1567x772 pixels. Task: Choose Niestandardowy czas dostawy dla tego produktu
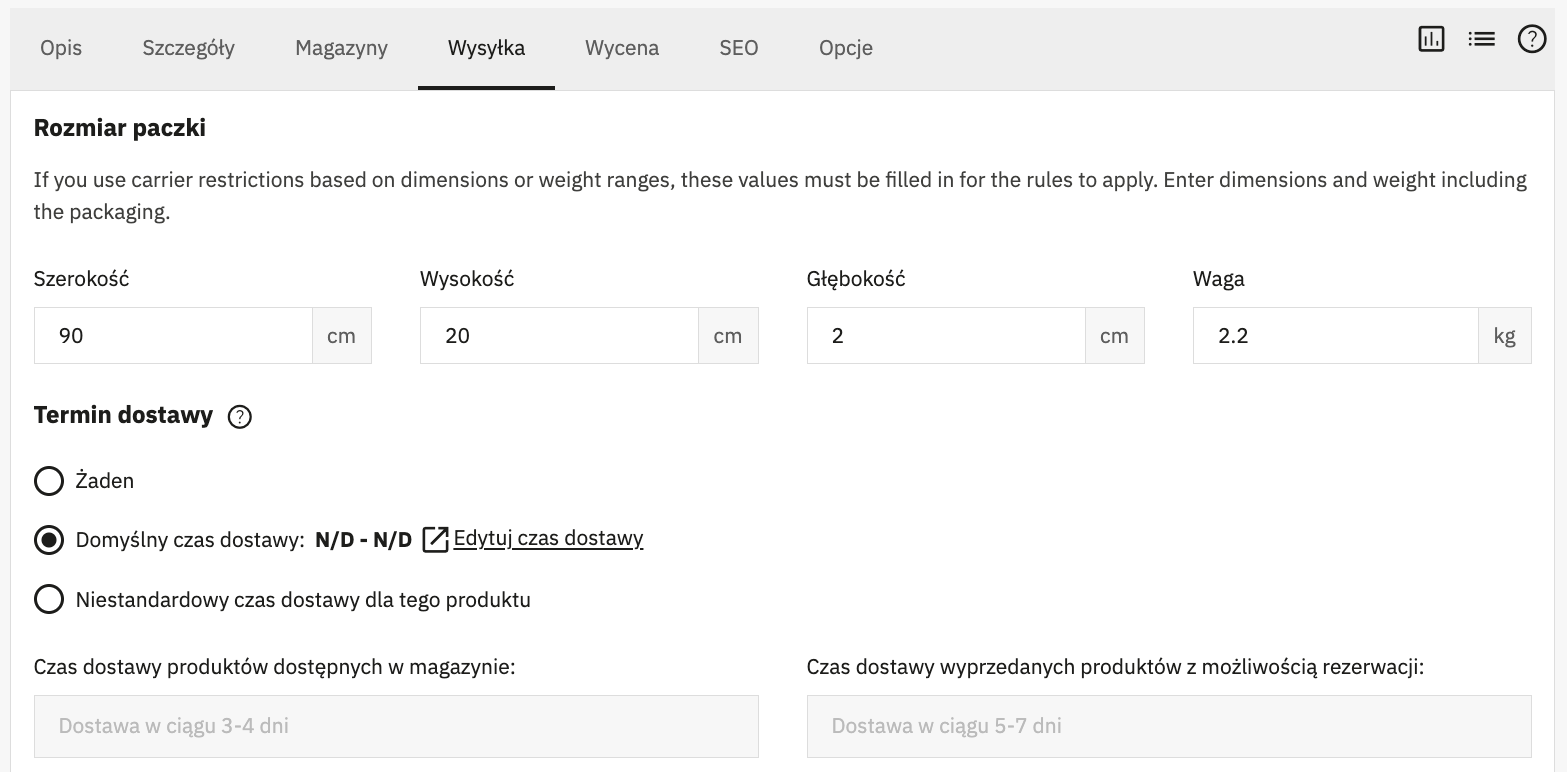(x=49, y=600)
